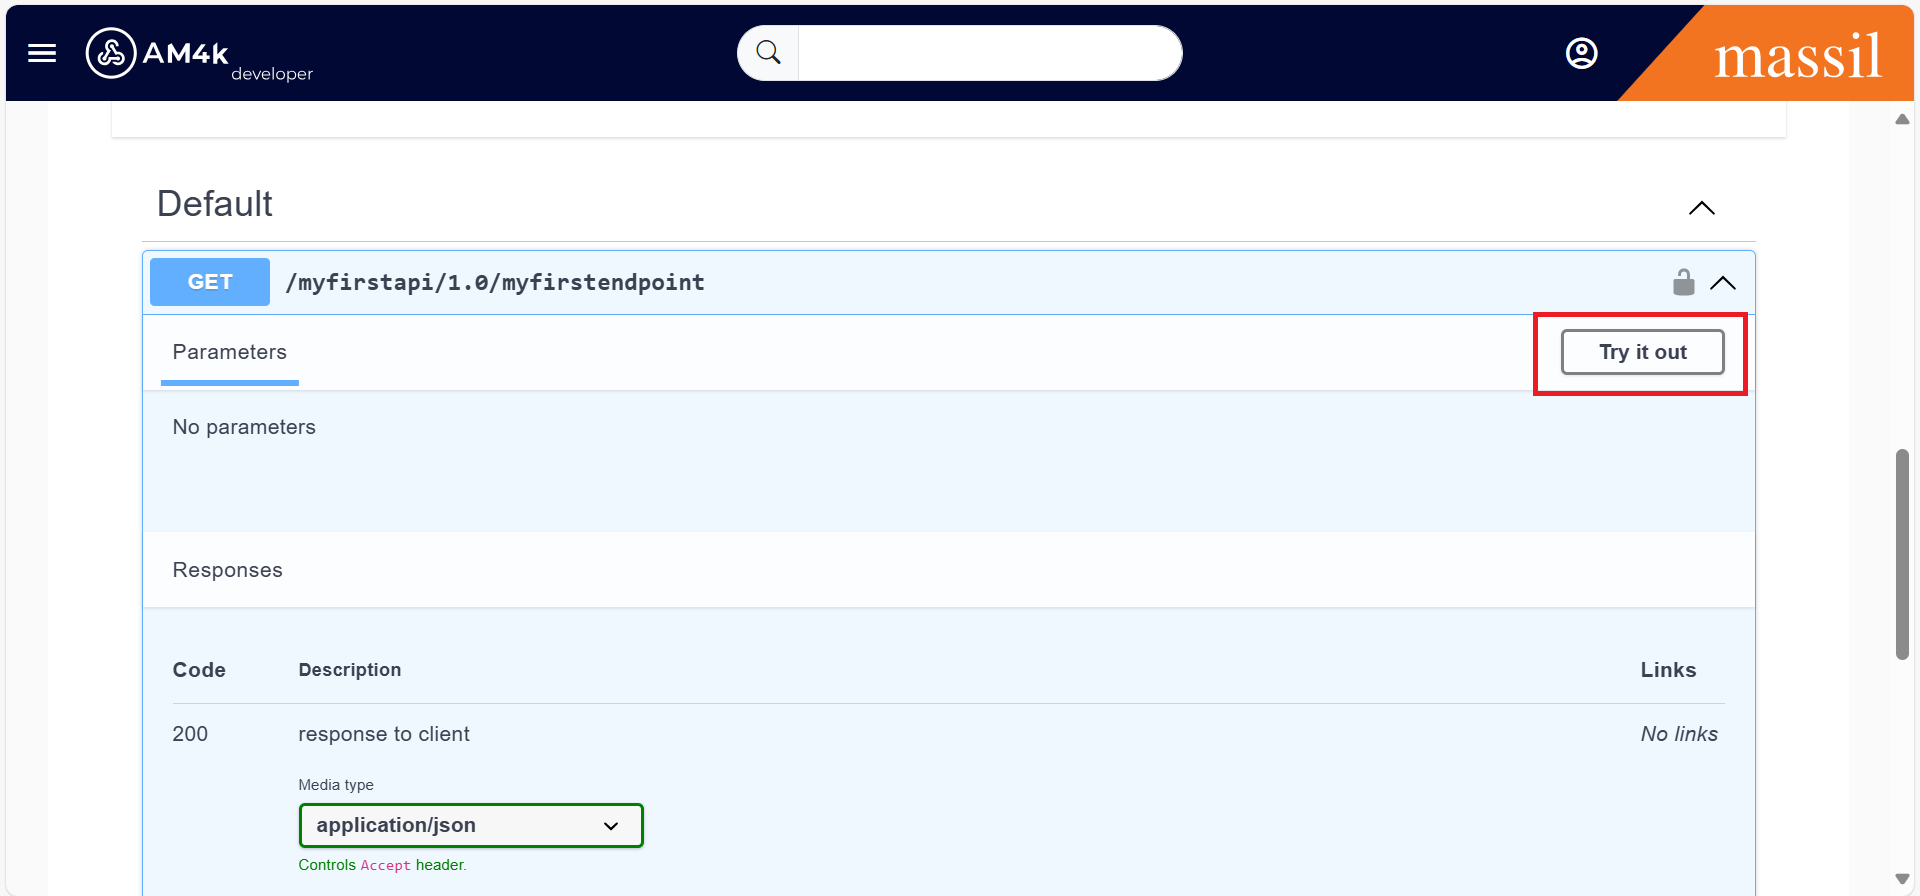Click the scroll up arrow
Image resolution: width=1920 pixels, height=896 pixels.
[x=1902, y=119]
